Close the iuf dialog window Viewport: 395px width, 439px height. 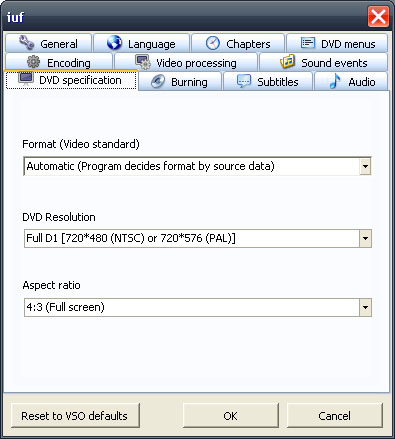[x=378, y=16]
